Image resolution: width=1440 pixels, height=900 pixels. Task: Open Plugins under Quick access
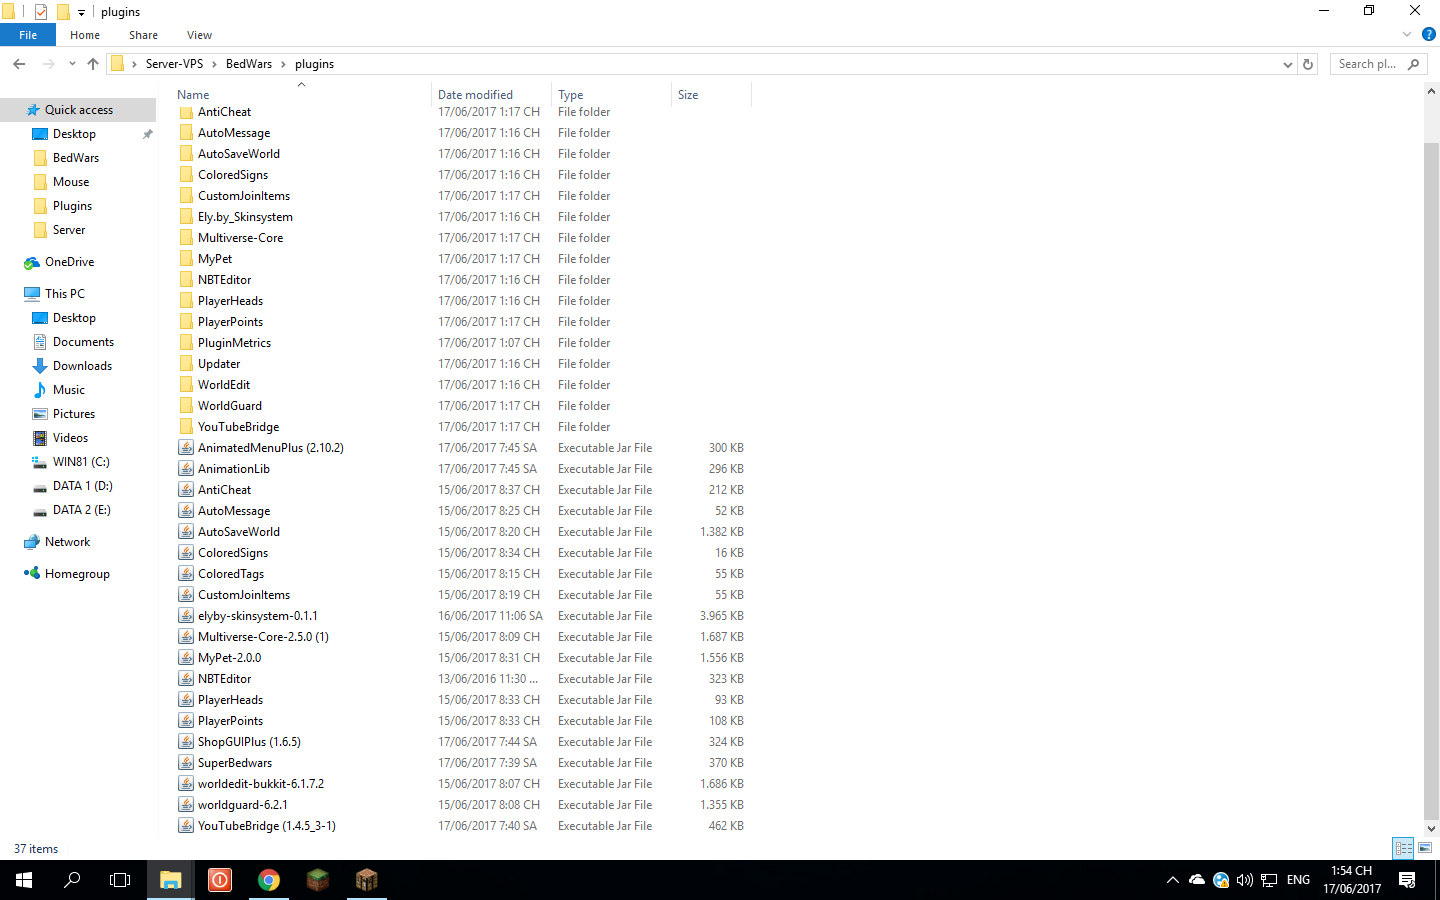click(72, 206)
